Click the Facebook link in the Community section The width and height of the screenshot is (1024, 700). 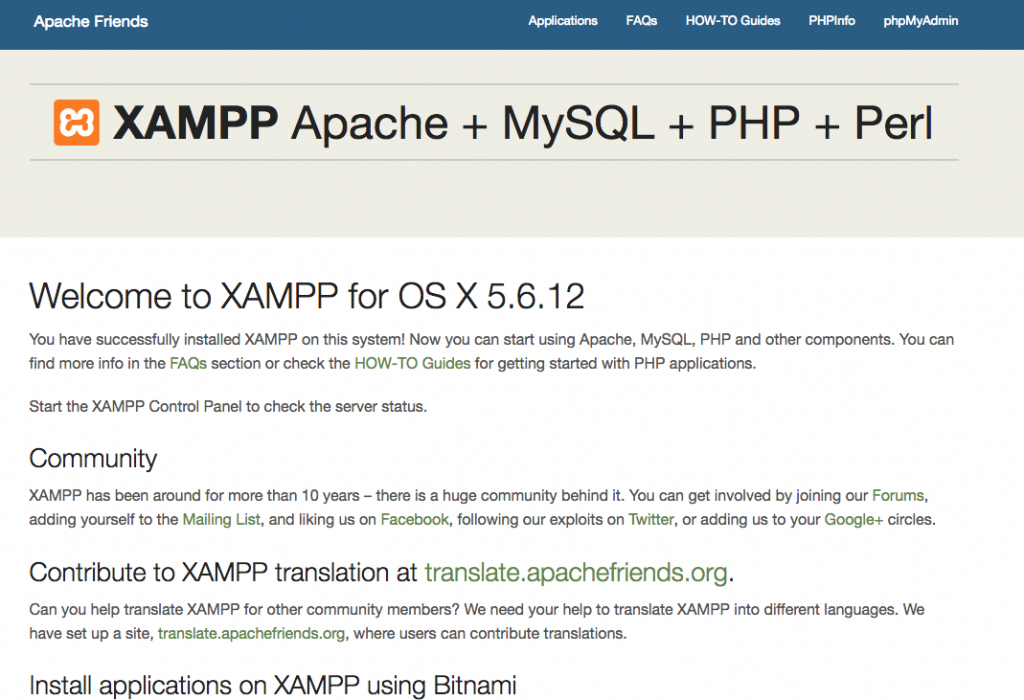[415, 519]
